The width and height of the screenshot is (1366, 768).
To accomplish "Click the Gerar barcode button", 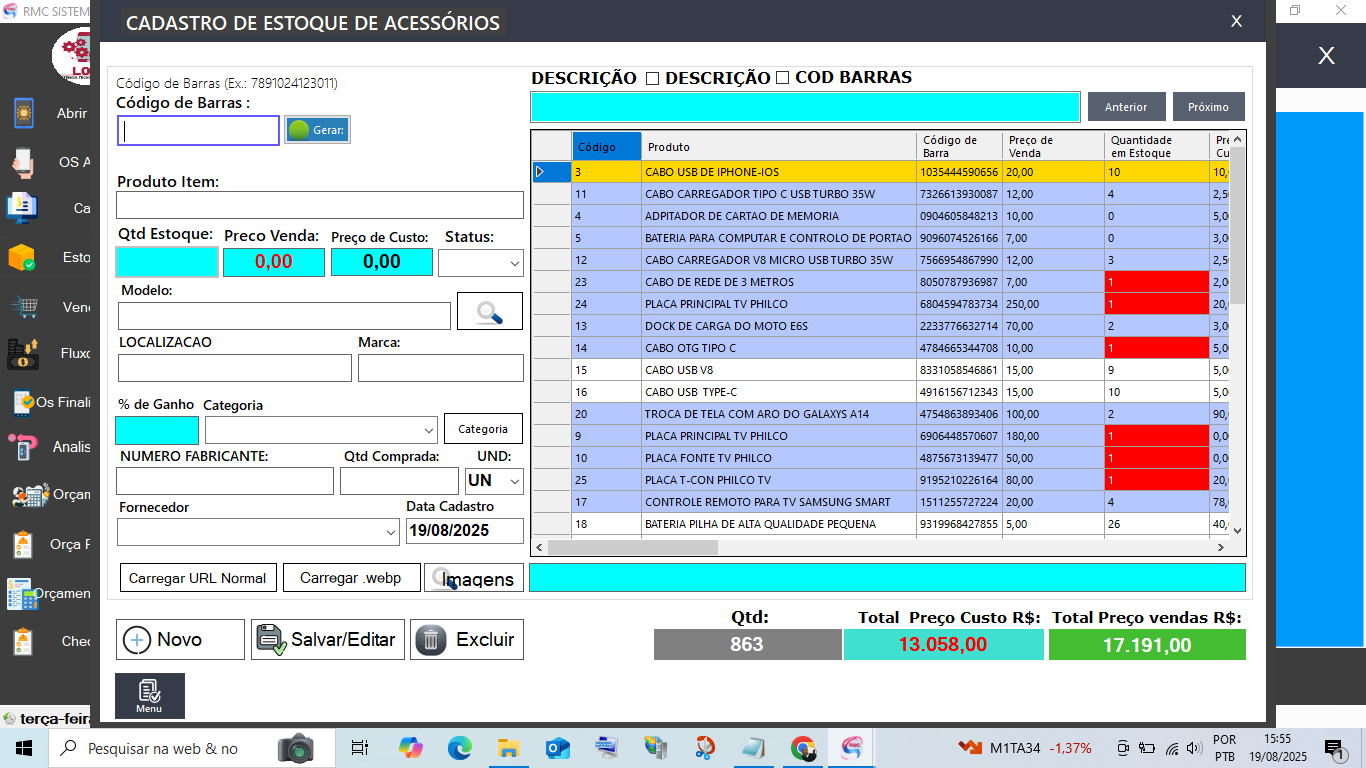I will pos(317,130).
